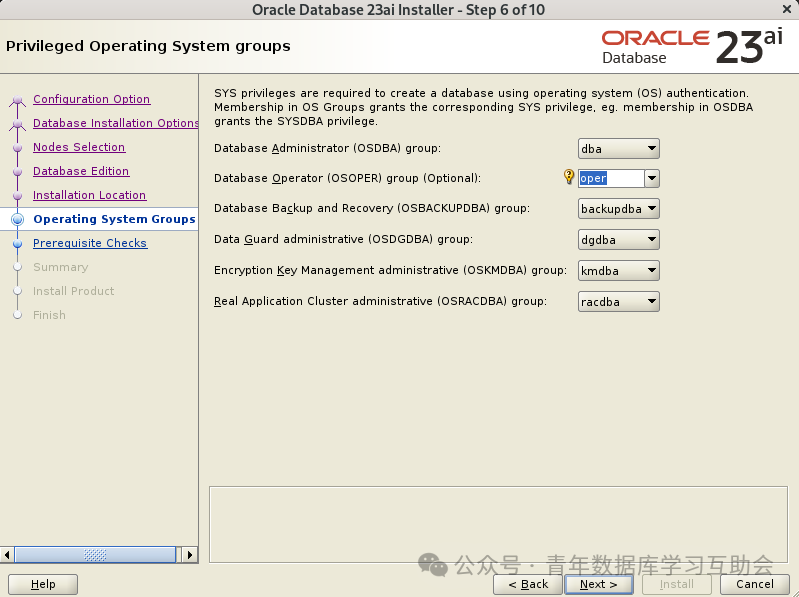Expand the OSOPER group dropdown arrow
The width and height of the screenshot is (799, 597).
[x=652, y=178]
